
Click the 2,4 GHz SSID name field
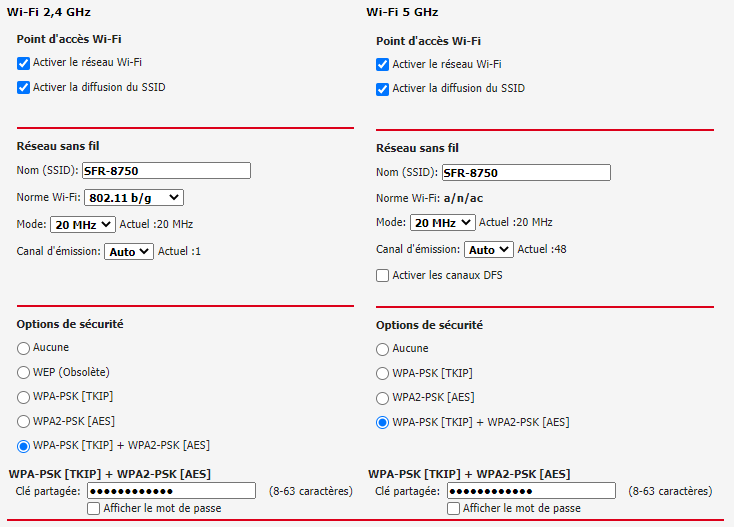166,171
